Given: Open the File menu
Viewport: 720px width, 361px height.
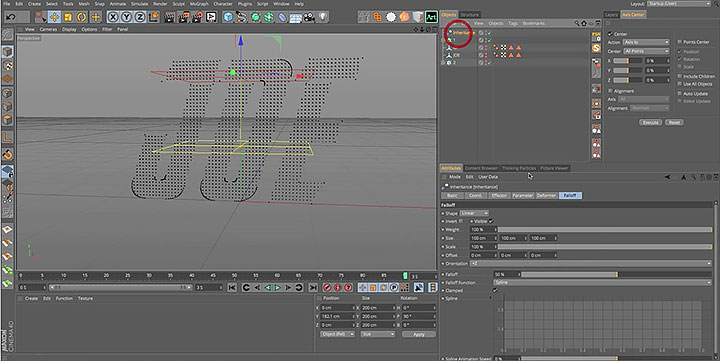Looking at the screenshot, I should (7, 4).
